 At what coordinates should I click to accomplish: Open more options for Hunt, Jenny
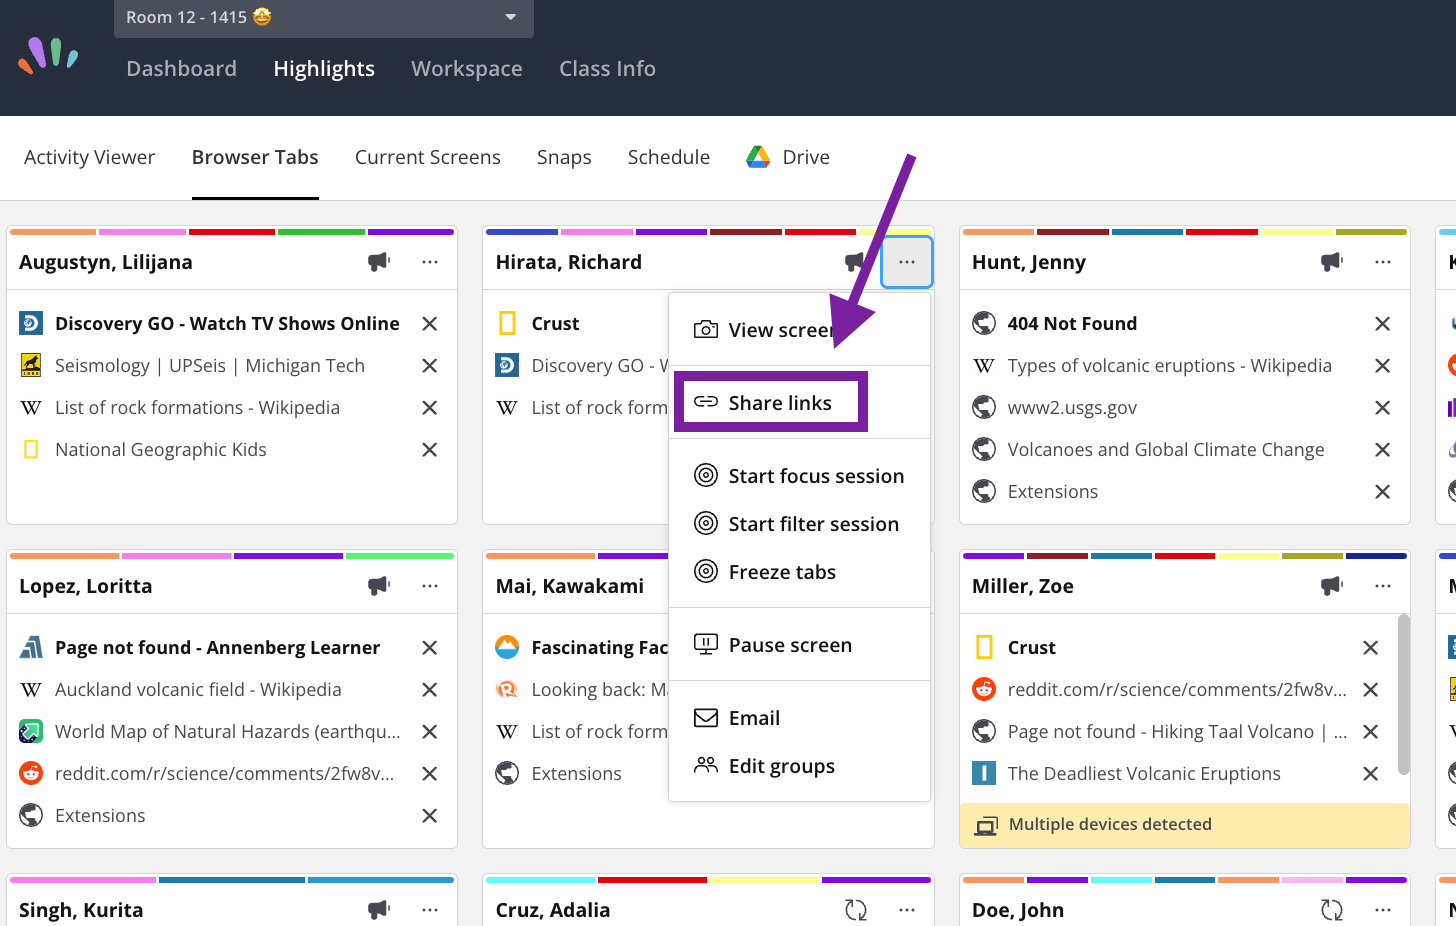1383,262
